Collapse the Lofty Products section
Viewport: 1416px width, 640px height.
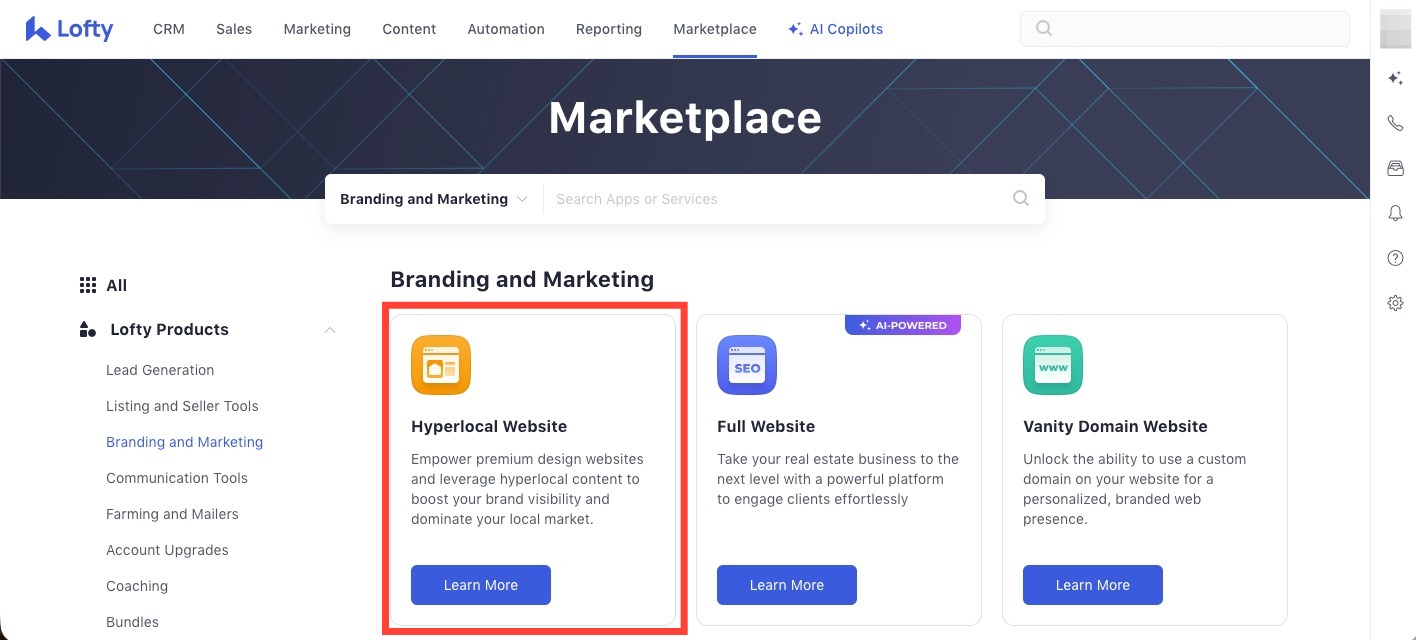pos(330,330)
